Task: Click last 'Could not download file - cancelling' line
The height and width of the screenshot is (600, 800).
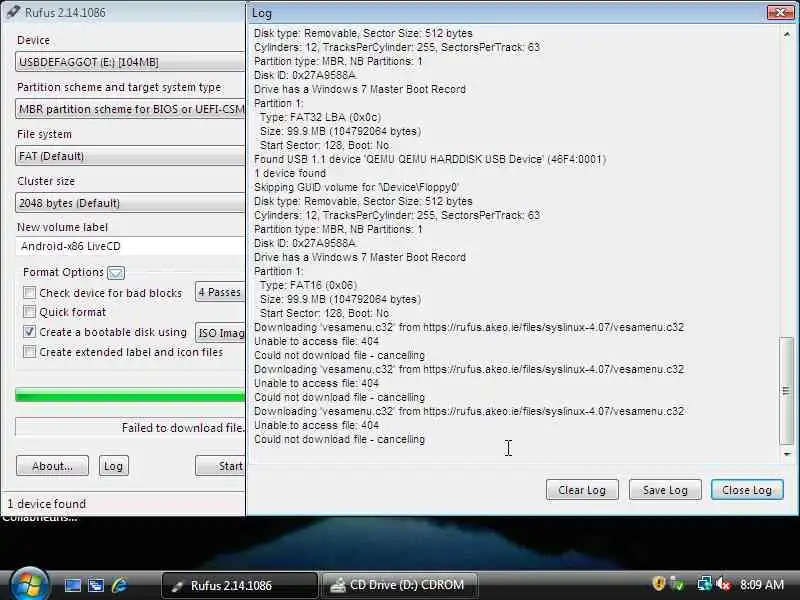Action: pos(339,439)
